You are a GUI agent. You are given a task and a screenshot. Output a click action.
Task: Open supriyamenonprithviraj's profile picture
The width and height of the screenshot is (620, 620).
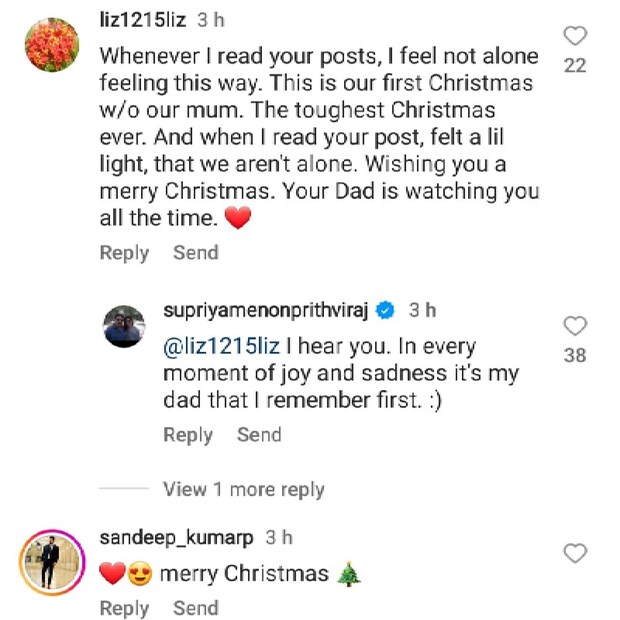pyautogui.click(x=124, y=327)
